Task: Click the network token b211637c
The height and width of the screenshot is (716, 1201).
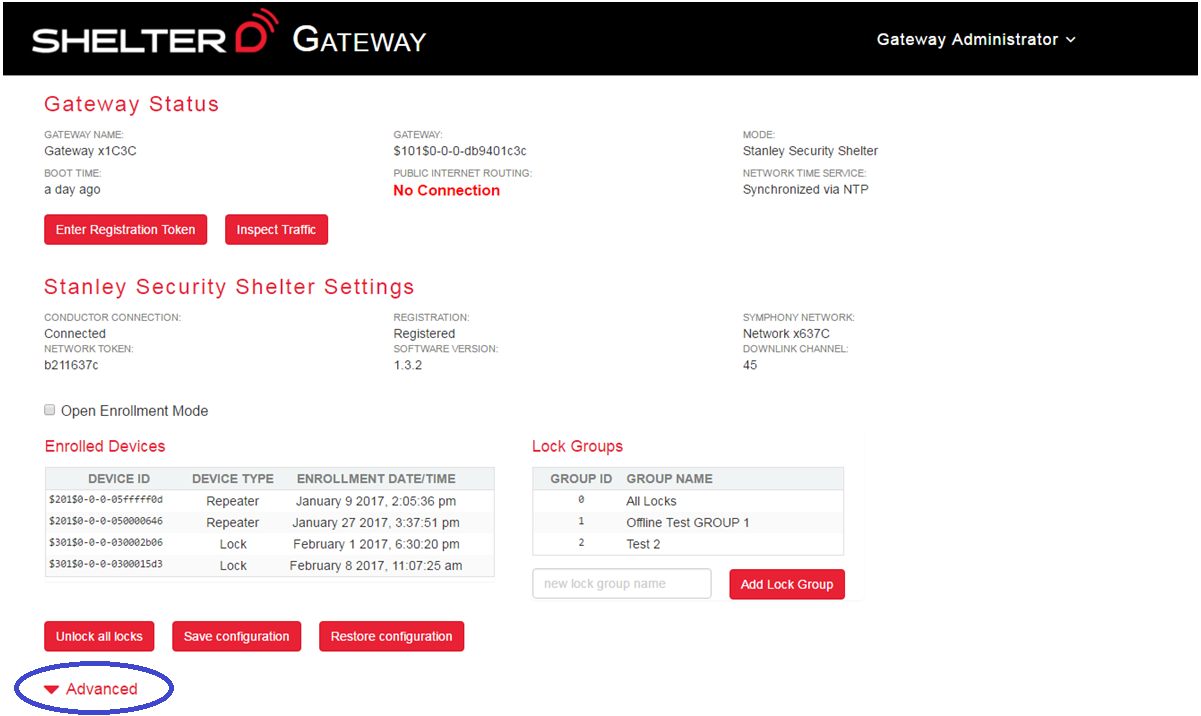Action: 71,365
